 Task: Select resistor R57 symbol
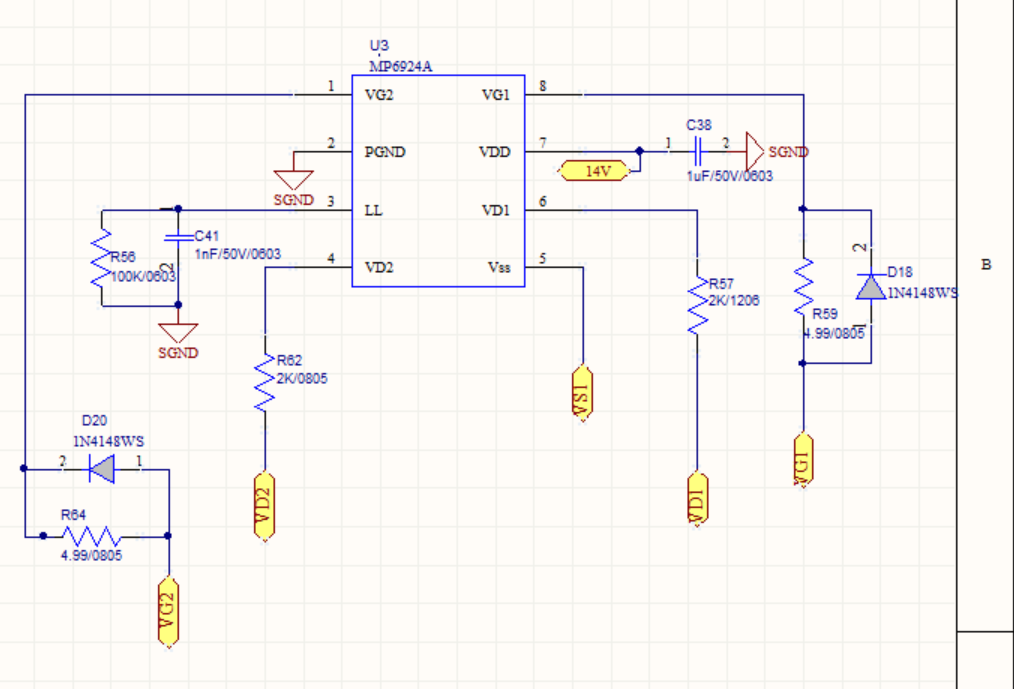pyautogui.click(x=697, y=305)
